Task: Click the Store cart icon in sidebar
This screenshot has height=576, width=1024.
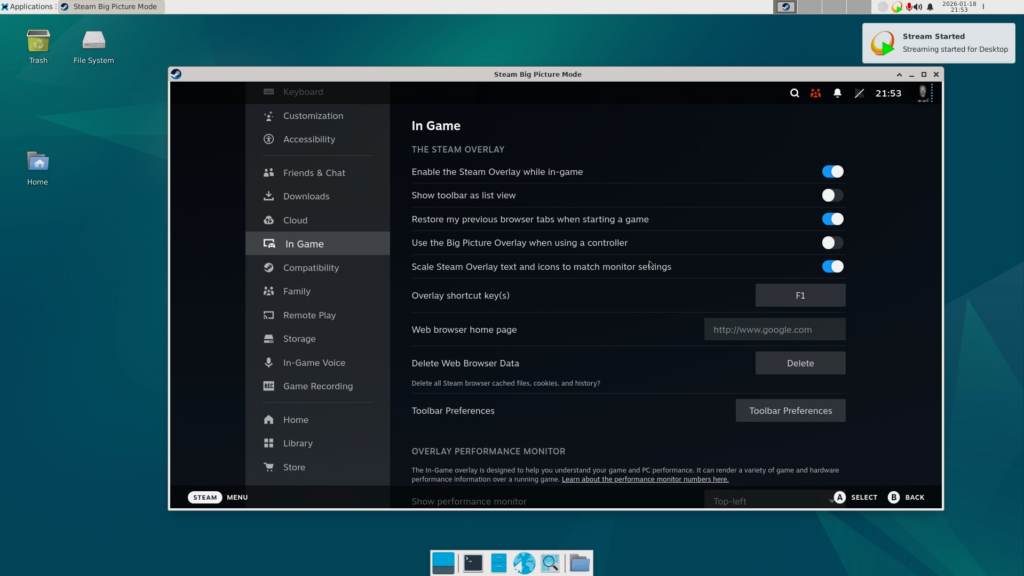Action: pos(268,467)
